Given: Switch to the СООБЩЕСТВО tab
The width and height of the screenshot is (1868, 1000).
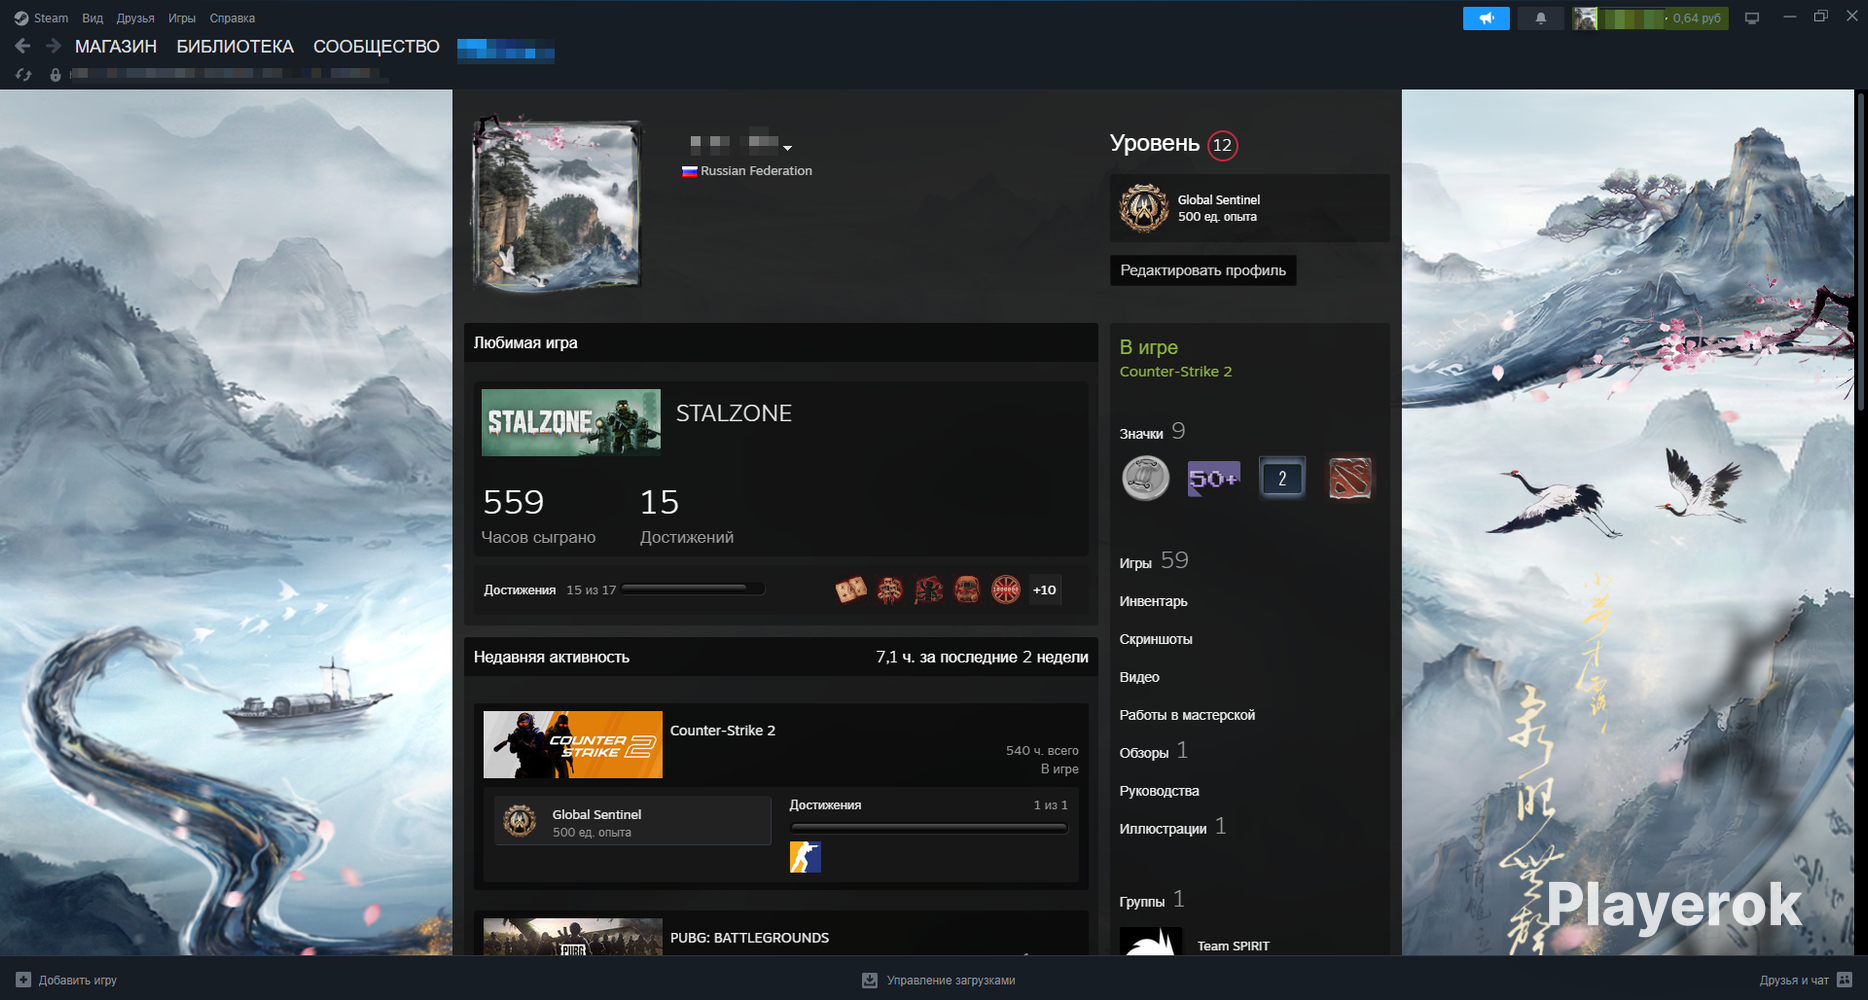Looking at the screenshot, I should 376,47.
